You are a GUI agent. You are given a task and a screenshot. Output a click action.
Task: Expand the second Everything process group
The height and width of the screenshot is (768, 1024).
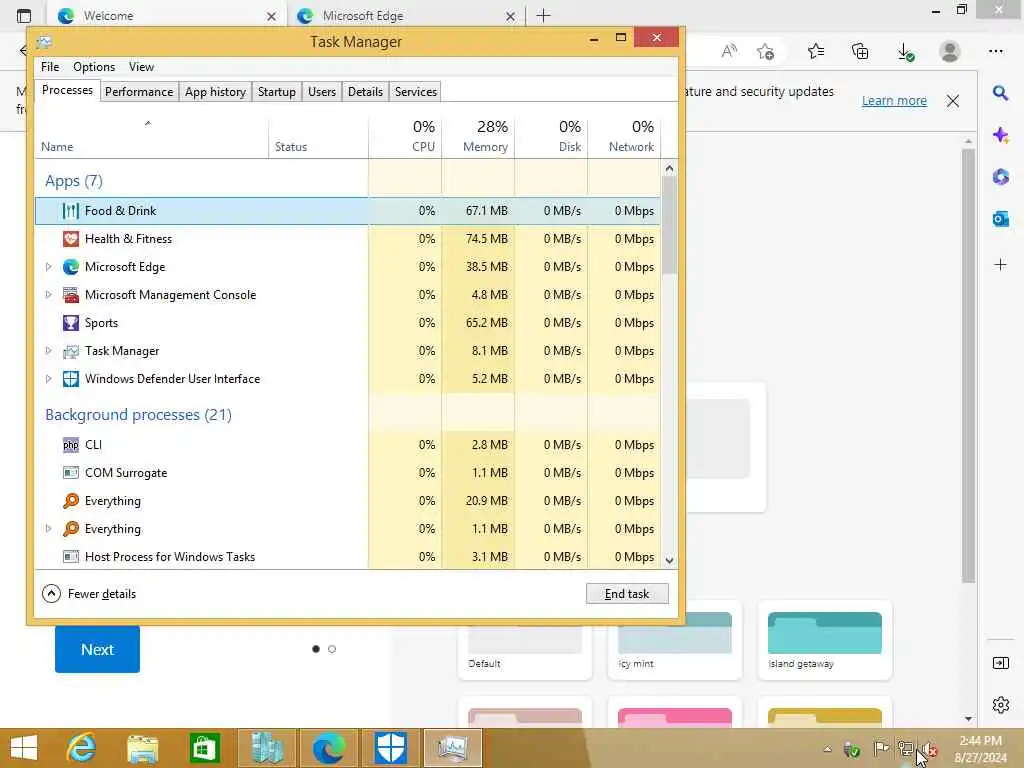click(x=48, y=529)
